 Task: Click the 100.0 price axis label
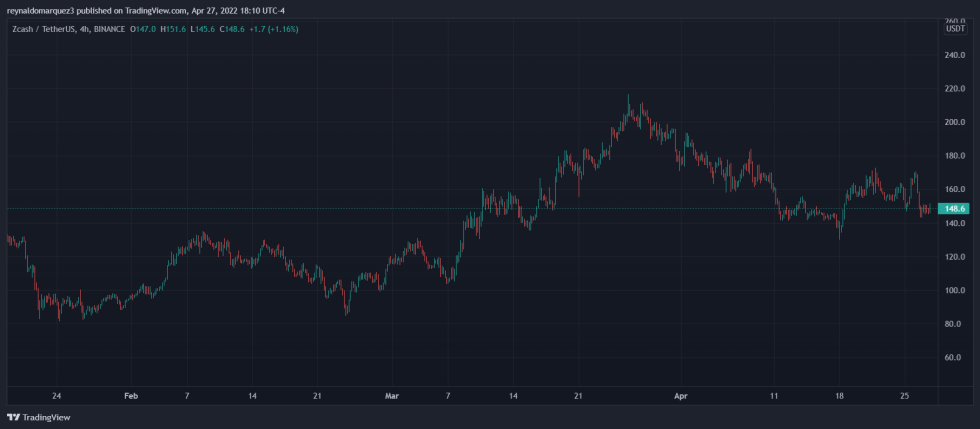click(x=955, y=290)
